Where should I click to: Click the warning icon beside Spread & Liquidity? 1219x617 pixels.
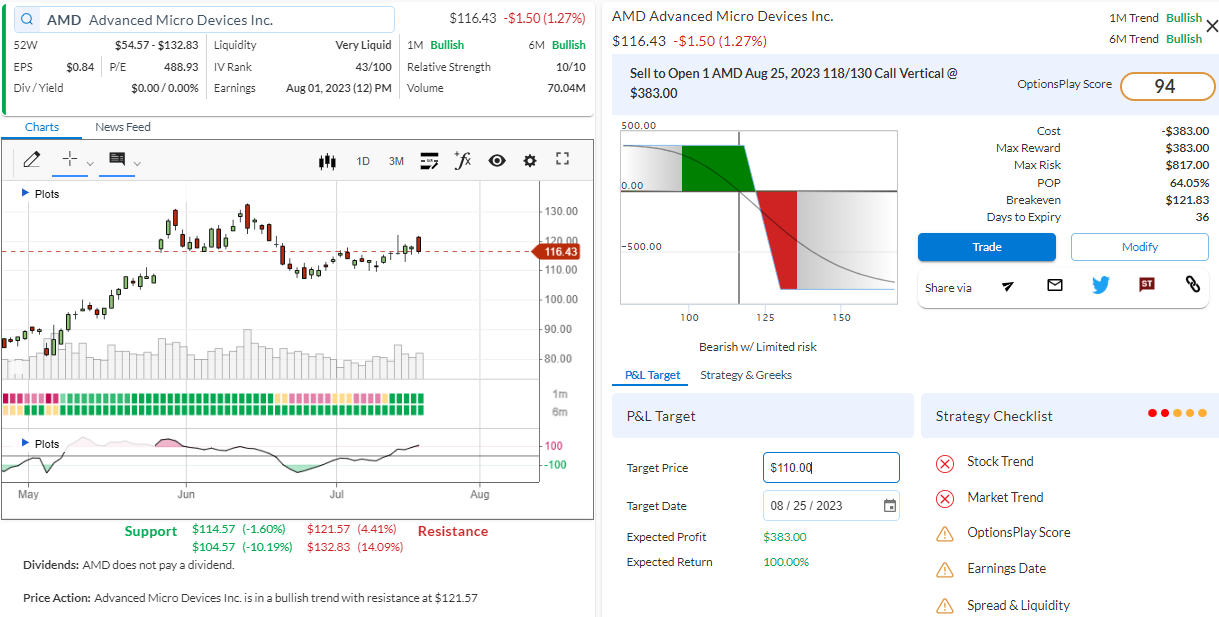[945, 606]
